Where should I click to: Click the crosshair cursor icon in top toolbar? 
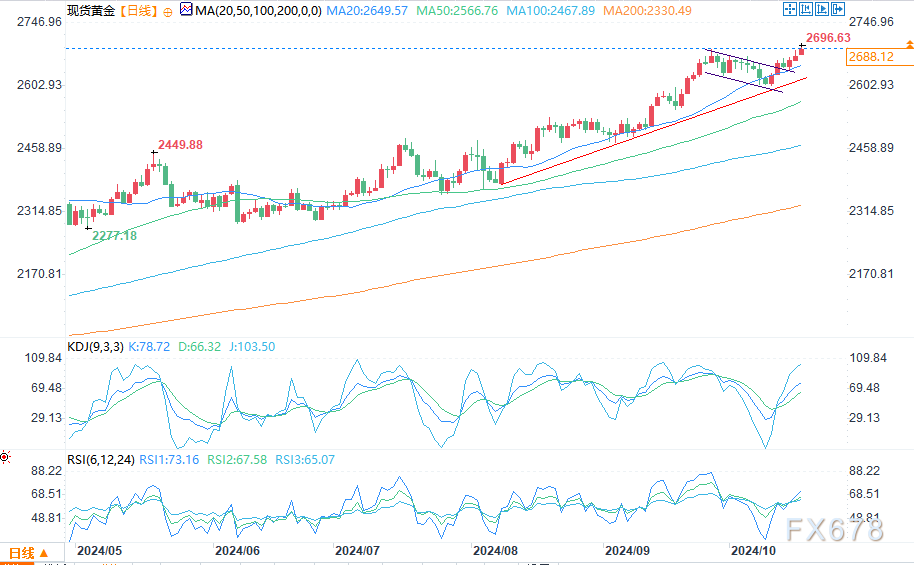pyautogui.click(x=791, y=9)
